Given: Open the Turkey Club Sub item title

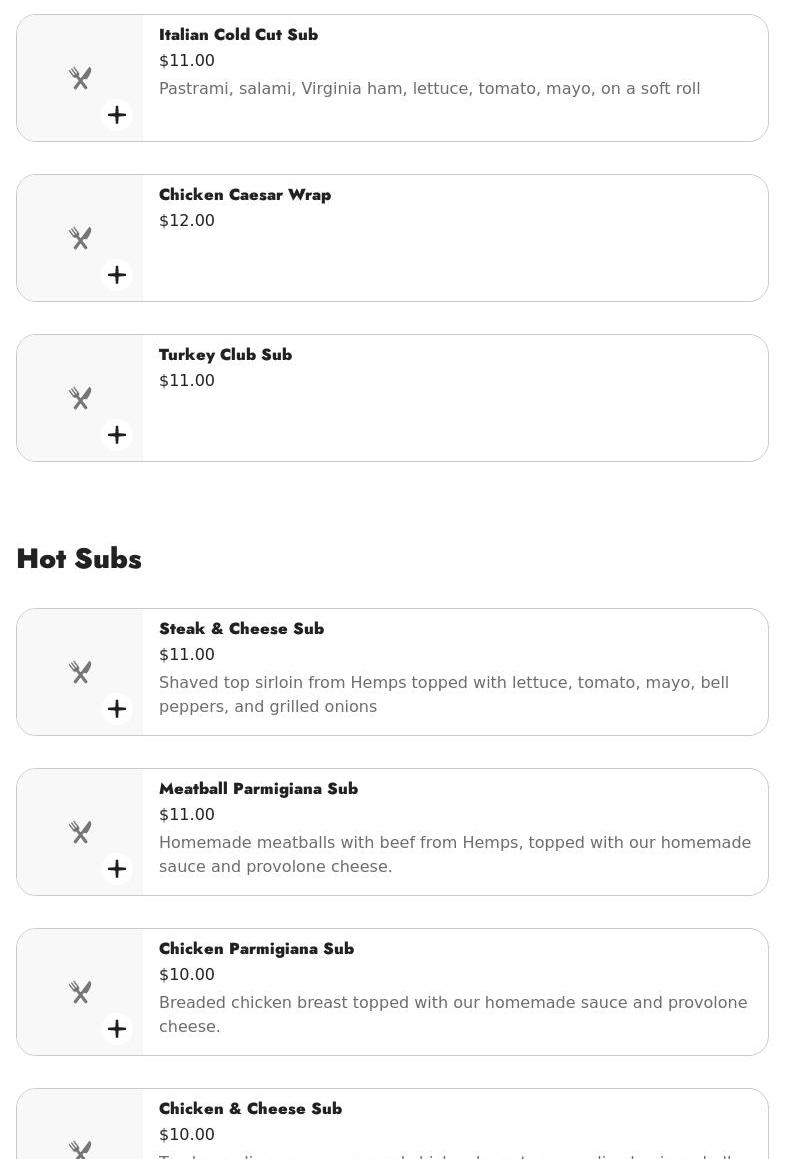Looking at the screenshot, I should pyautogui.click(x=225, y=355).
